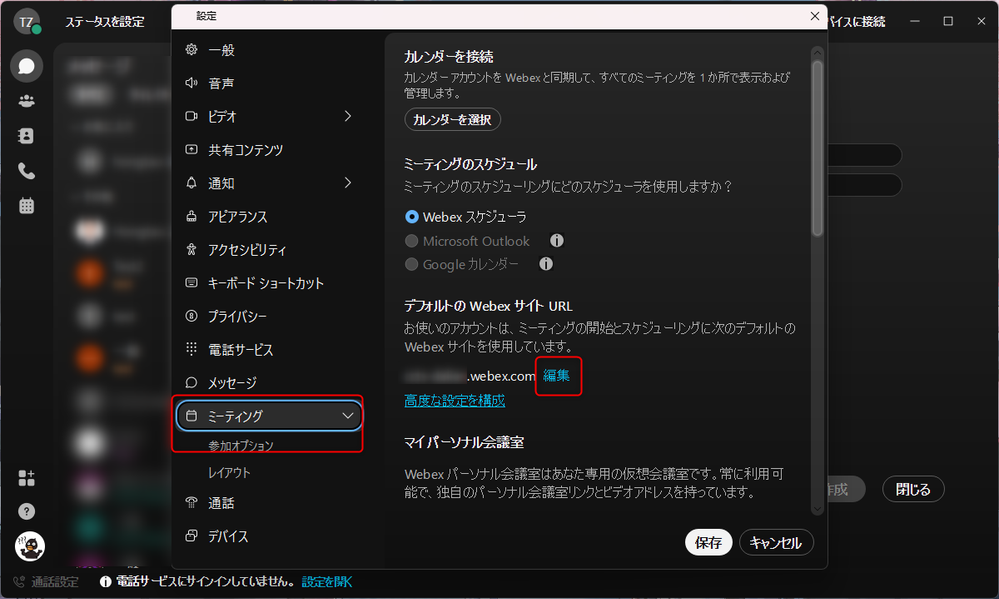Open the Calling phone icon in sidebar
This screenshot has width=999, height=599.
point(26,171)
